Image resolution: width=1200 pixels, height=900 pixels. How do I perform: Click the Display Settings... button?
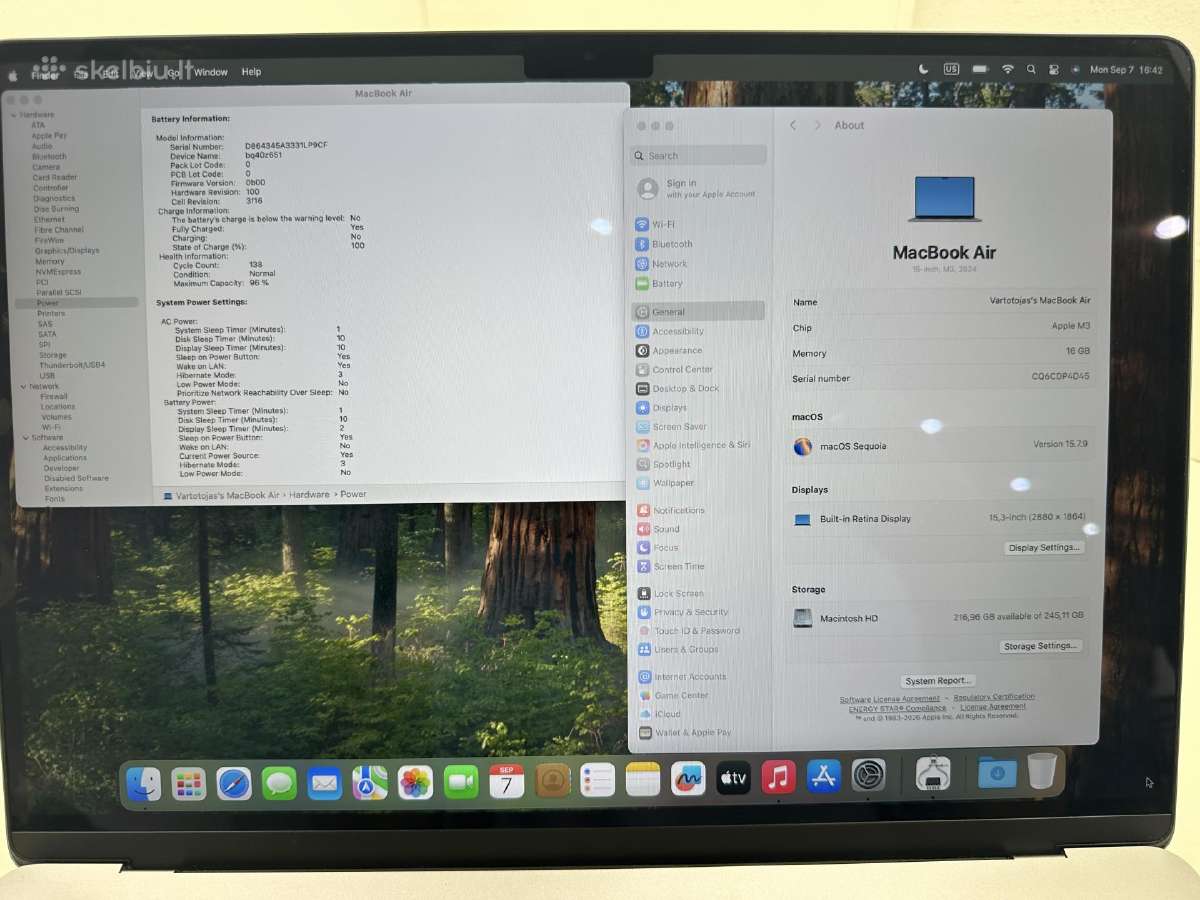pyautogui.click(x=1044, y=548)
